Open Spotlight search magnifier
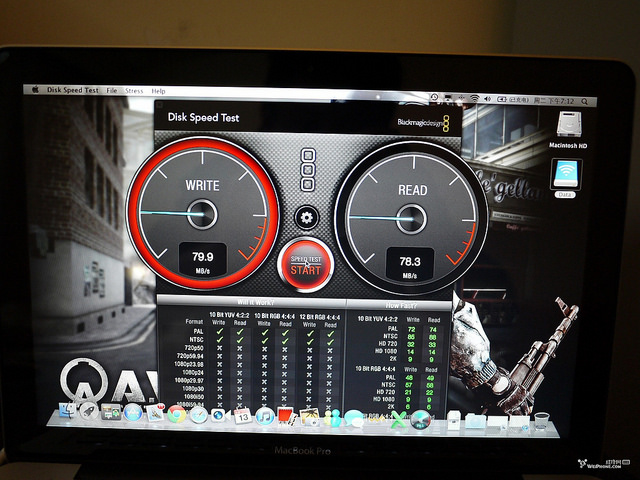Image resolution: width=640 pixels, height=480 pixels. [584, 102]
